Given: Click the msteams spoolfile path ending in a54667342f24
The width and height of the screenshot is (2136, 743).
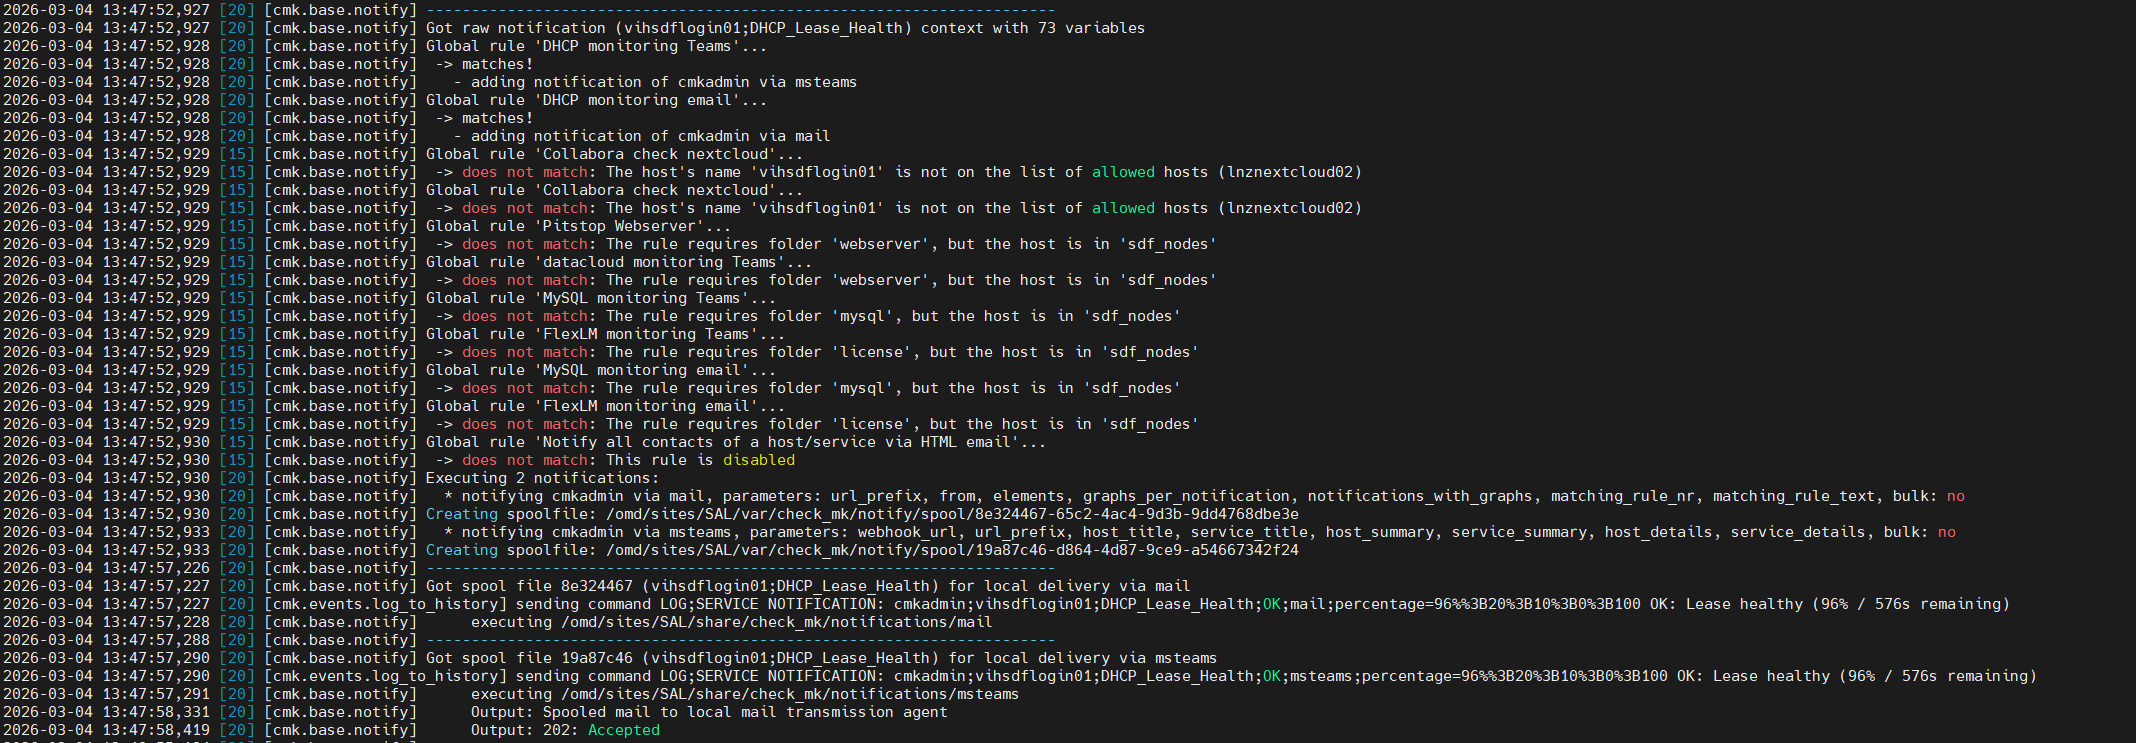Looking at the screenshot, I should pos(952,550).
